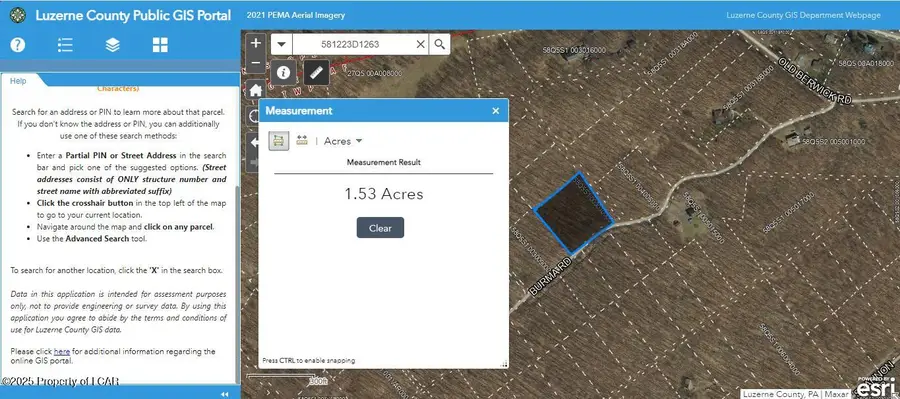Collapse the left side panel
This screenshot has width=900, height=399.
[x=224, y=394]
